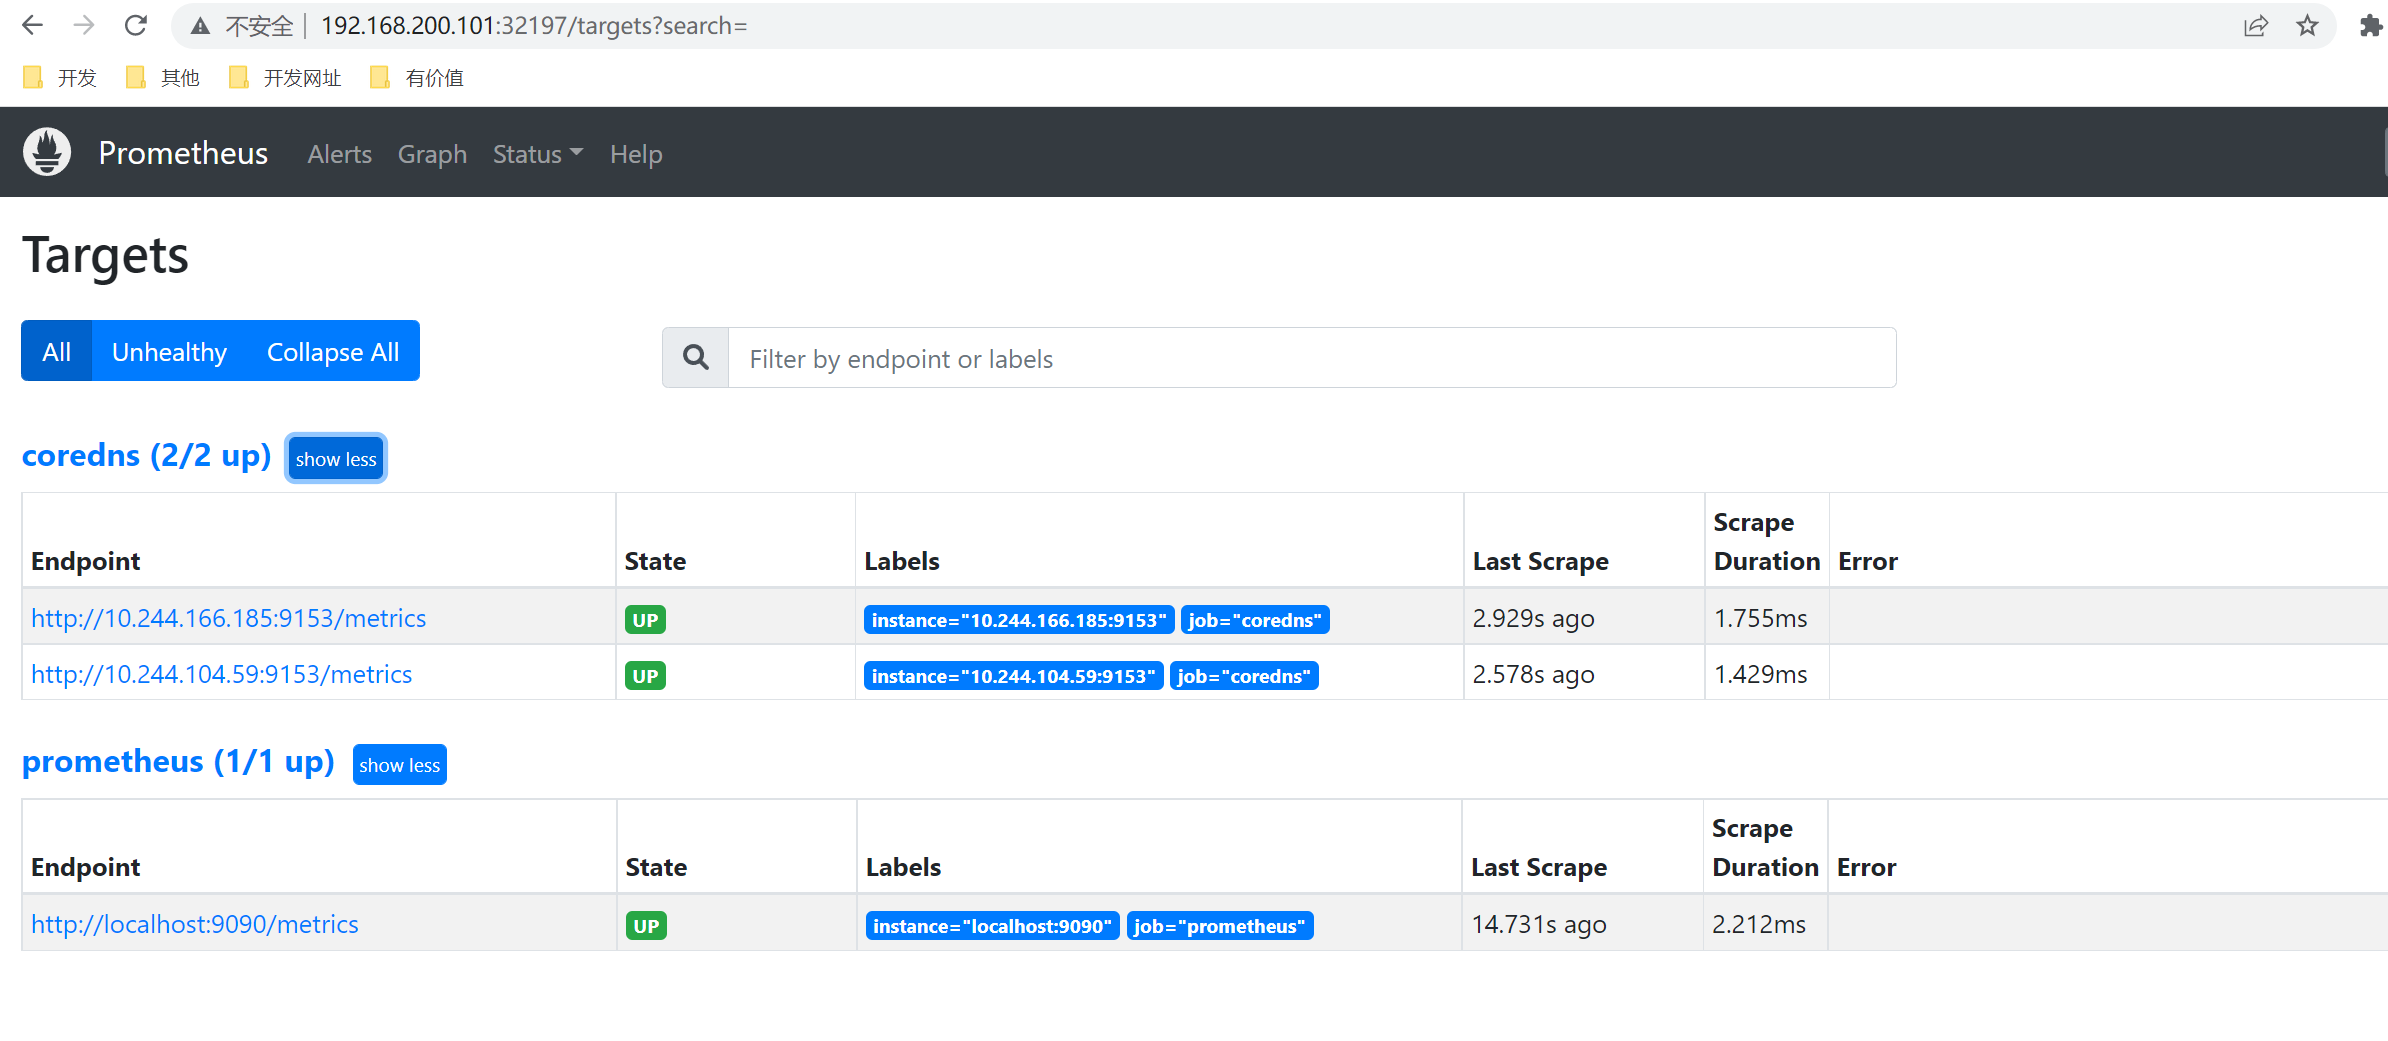This screenshot has height=1041, width=2388.
Task: Open the 开发网址 bookmark folder
Action: [x=285, y=77]
